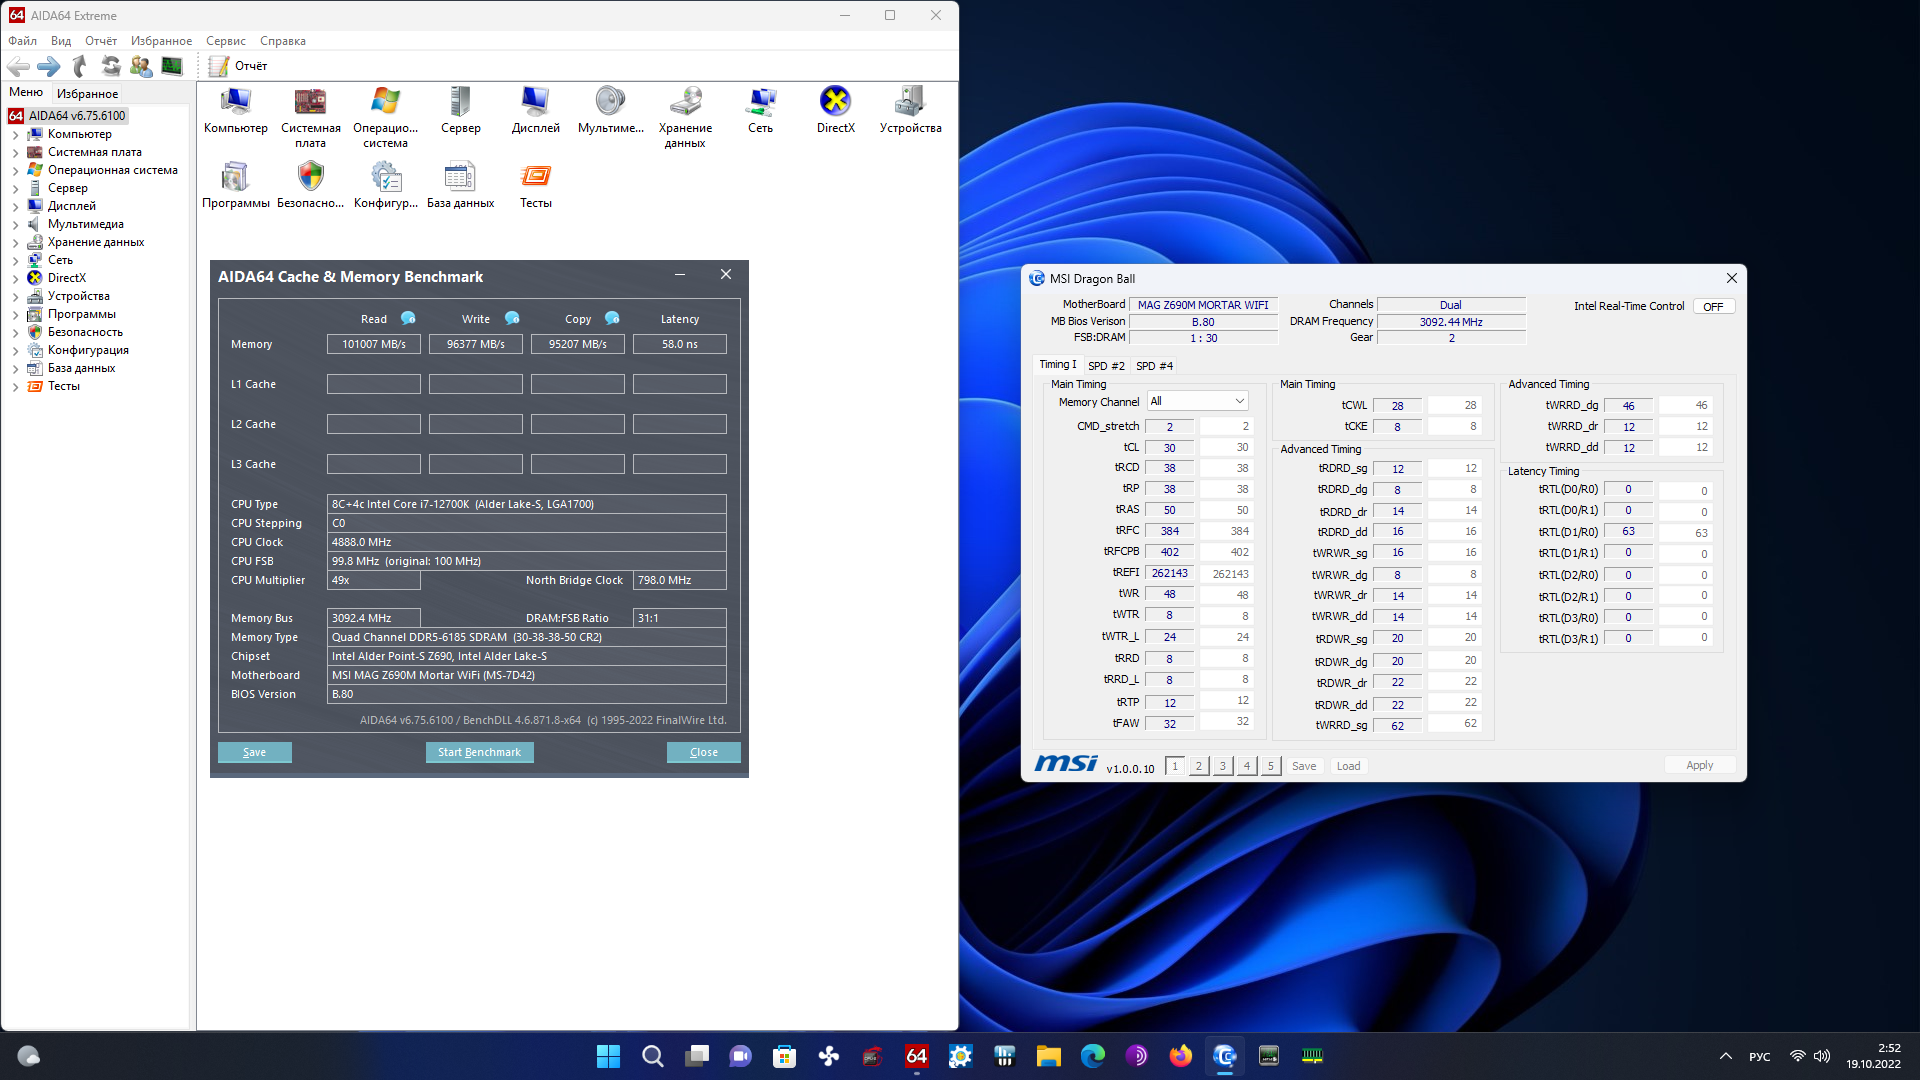This screenshot has width=1920, height=1080.
Task: Click the forward navigation arrow
Action: [48, 66]
